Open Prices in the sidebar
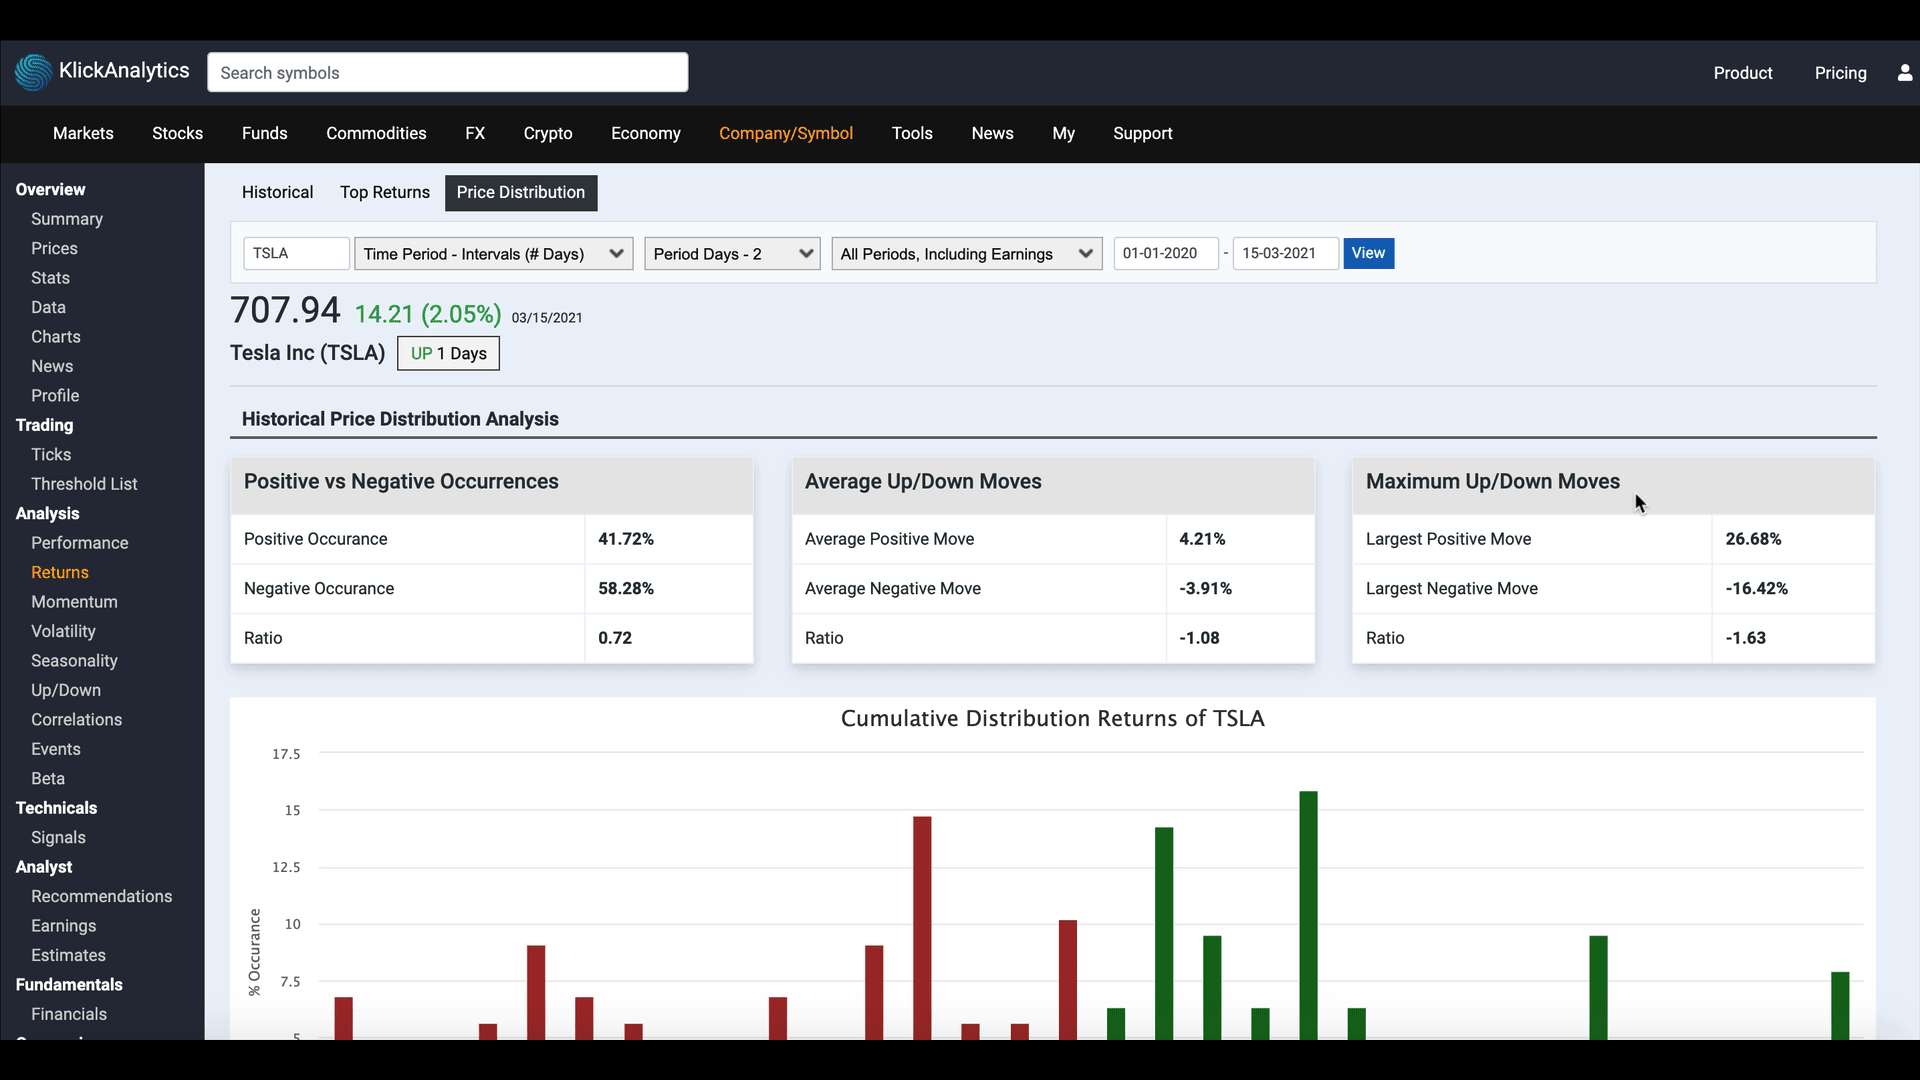 [54, 248]
